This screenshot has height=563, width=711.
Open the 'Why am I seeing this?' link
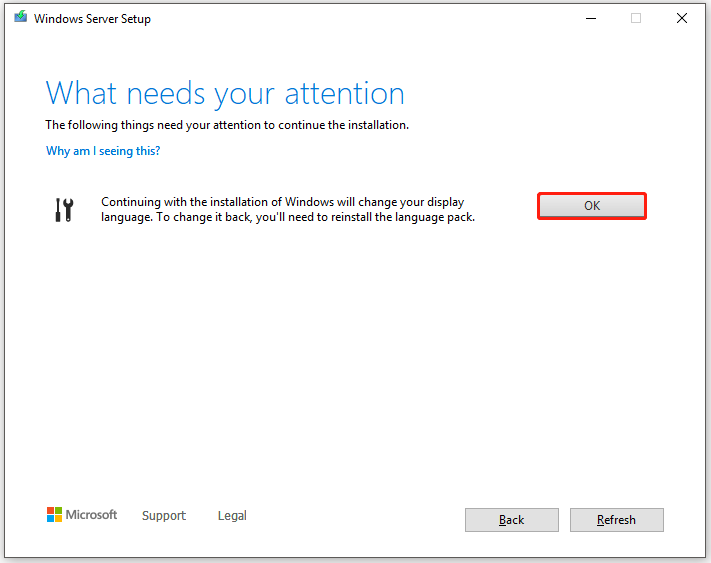coord(103,151)
